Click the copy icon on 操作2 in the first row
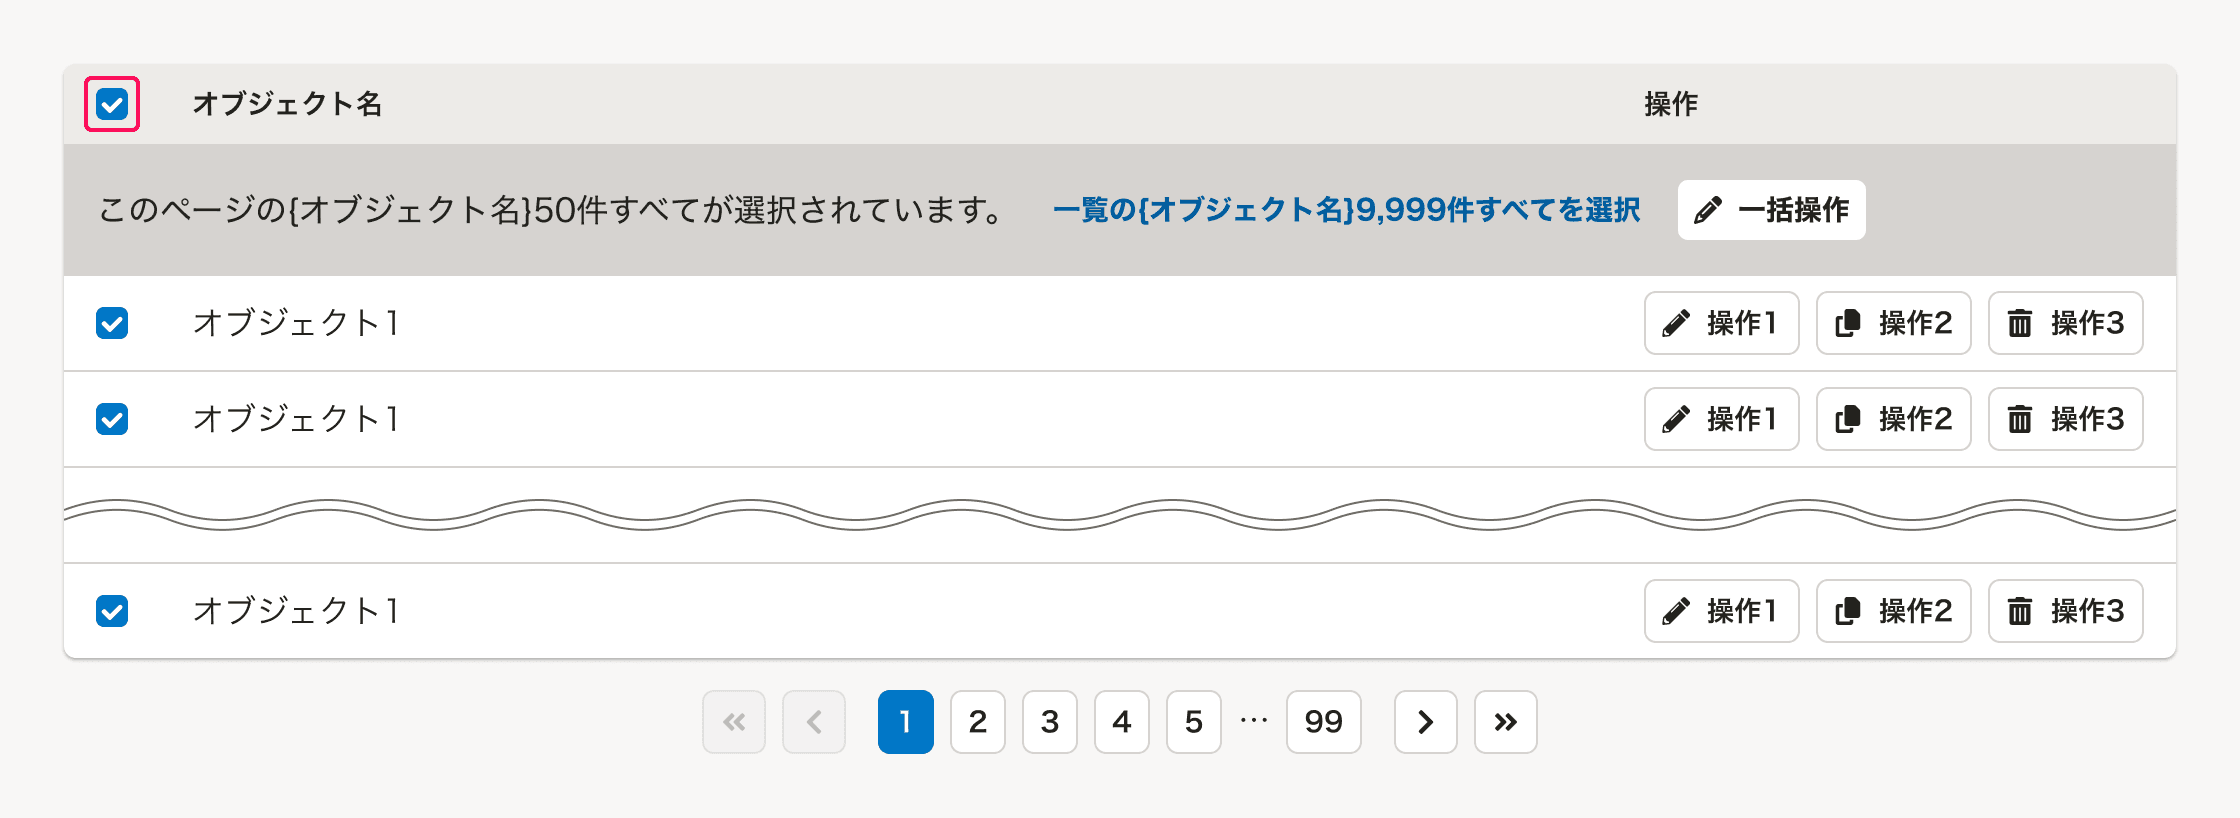This screenshot has height=818, width=2240. point(1849,323)
